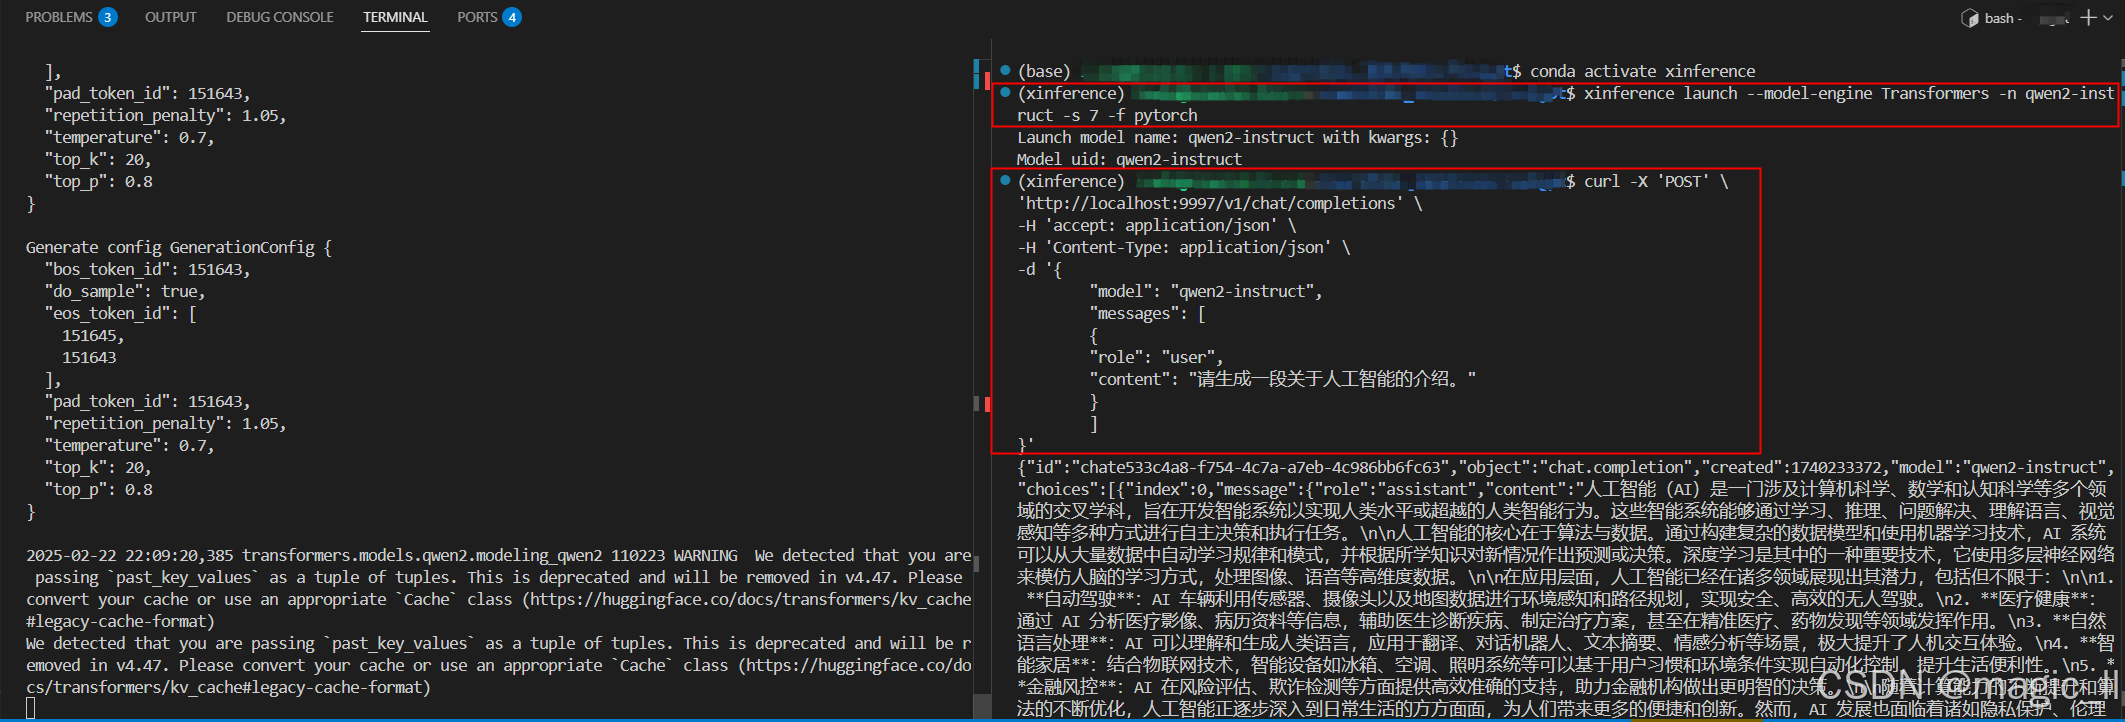
Task: Click the line starting '#legacy-cache-format)'
Action: click(120, 621)
